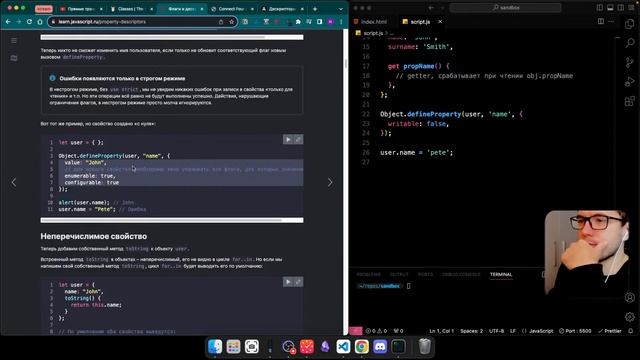This screenshot has width=640, height=360.
Task: Go to previous article arrow
Action: click(14, 182)
